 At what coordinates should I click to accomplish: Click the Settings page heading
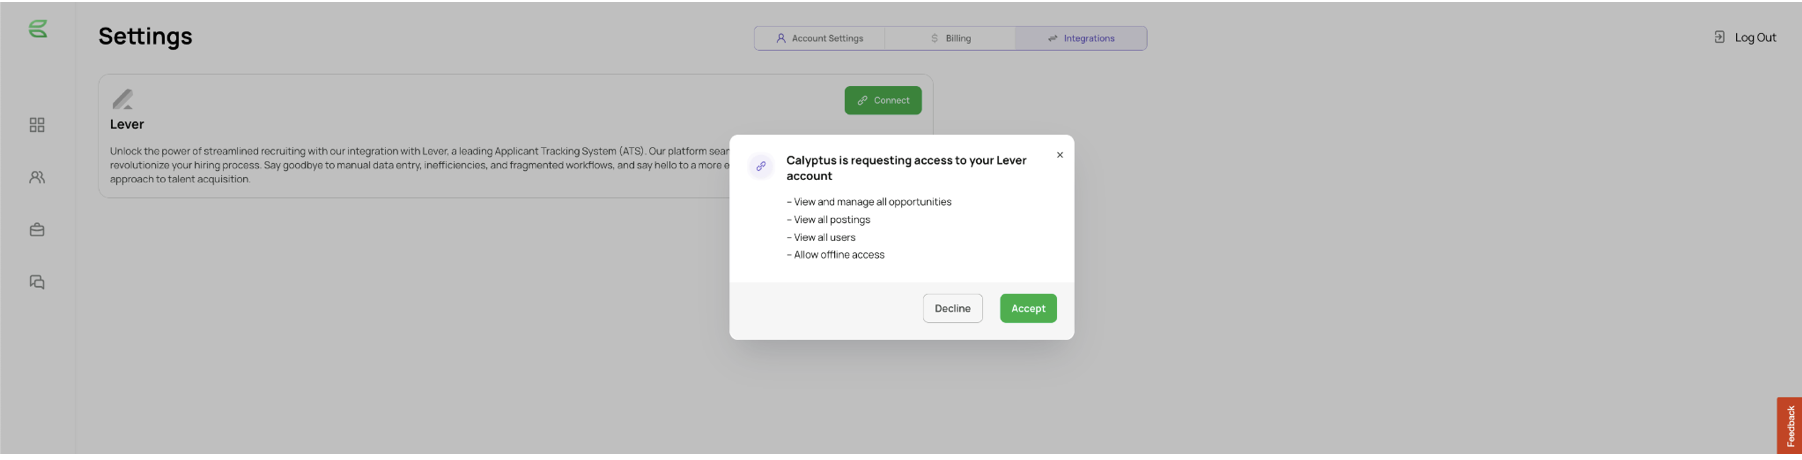coord(145,36)
